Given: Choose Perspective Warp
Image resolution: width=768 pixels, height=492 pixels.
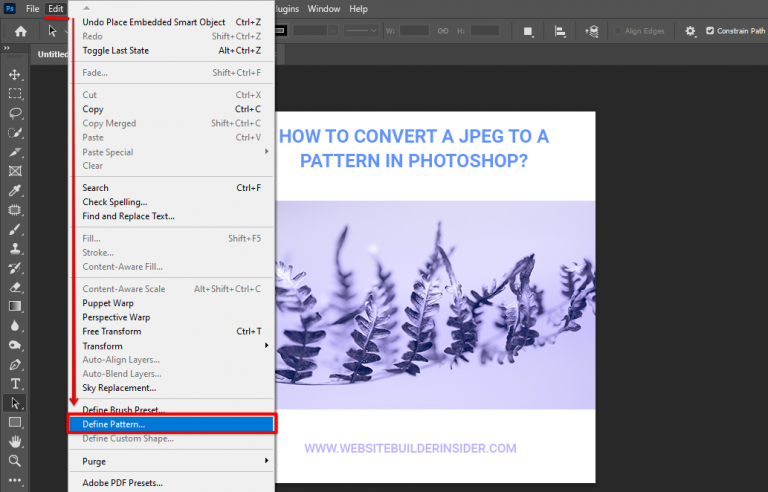Looking at the screenshot, I should 171,317.
